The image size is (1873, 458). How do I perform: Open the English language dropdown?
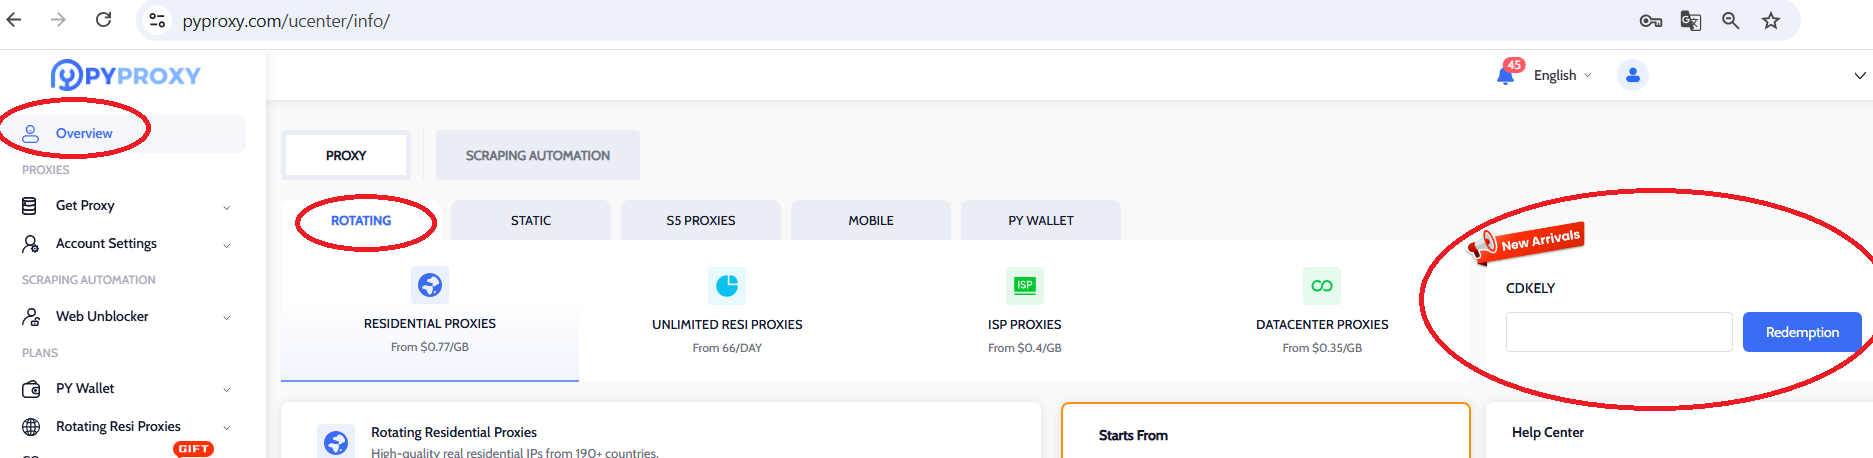tap(1562, 76)
